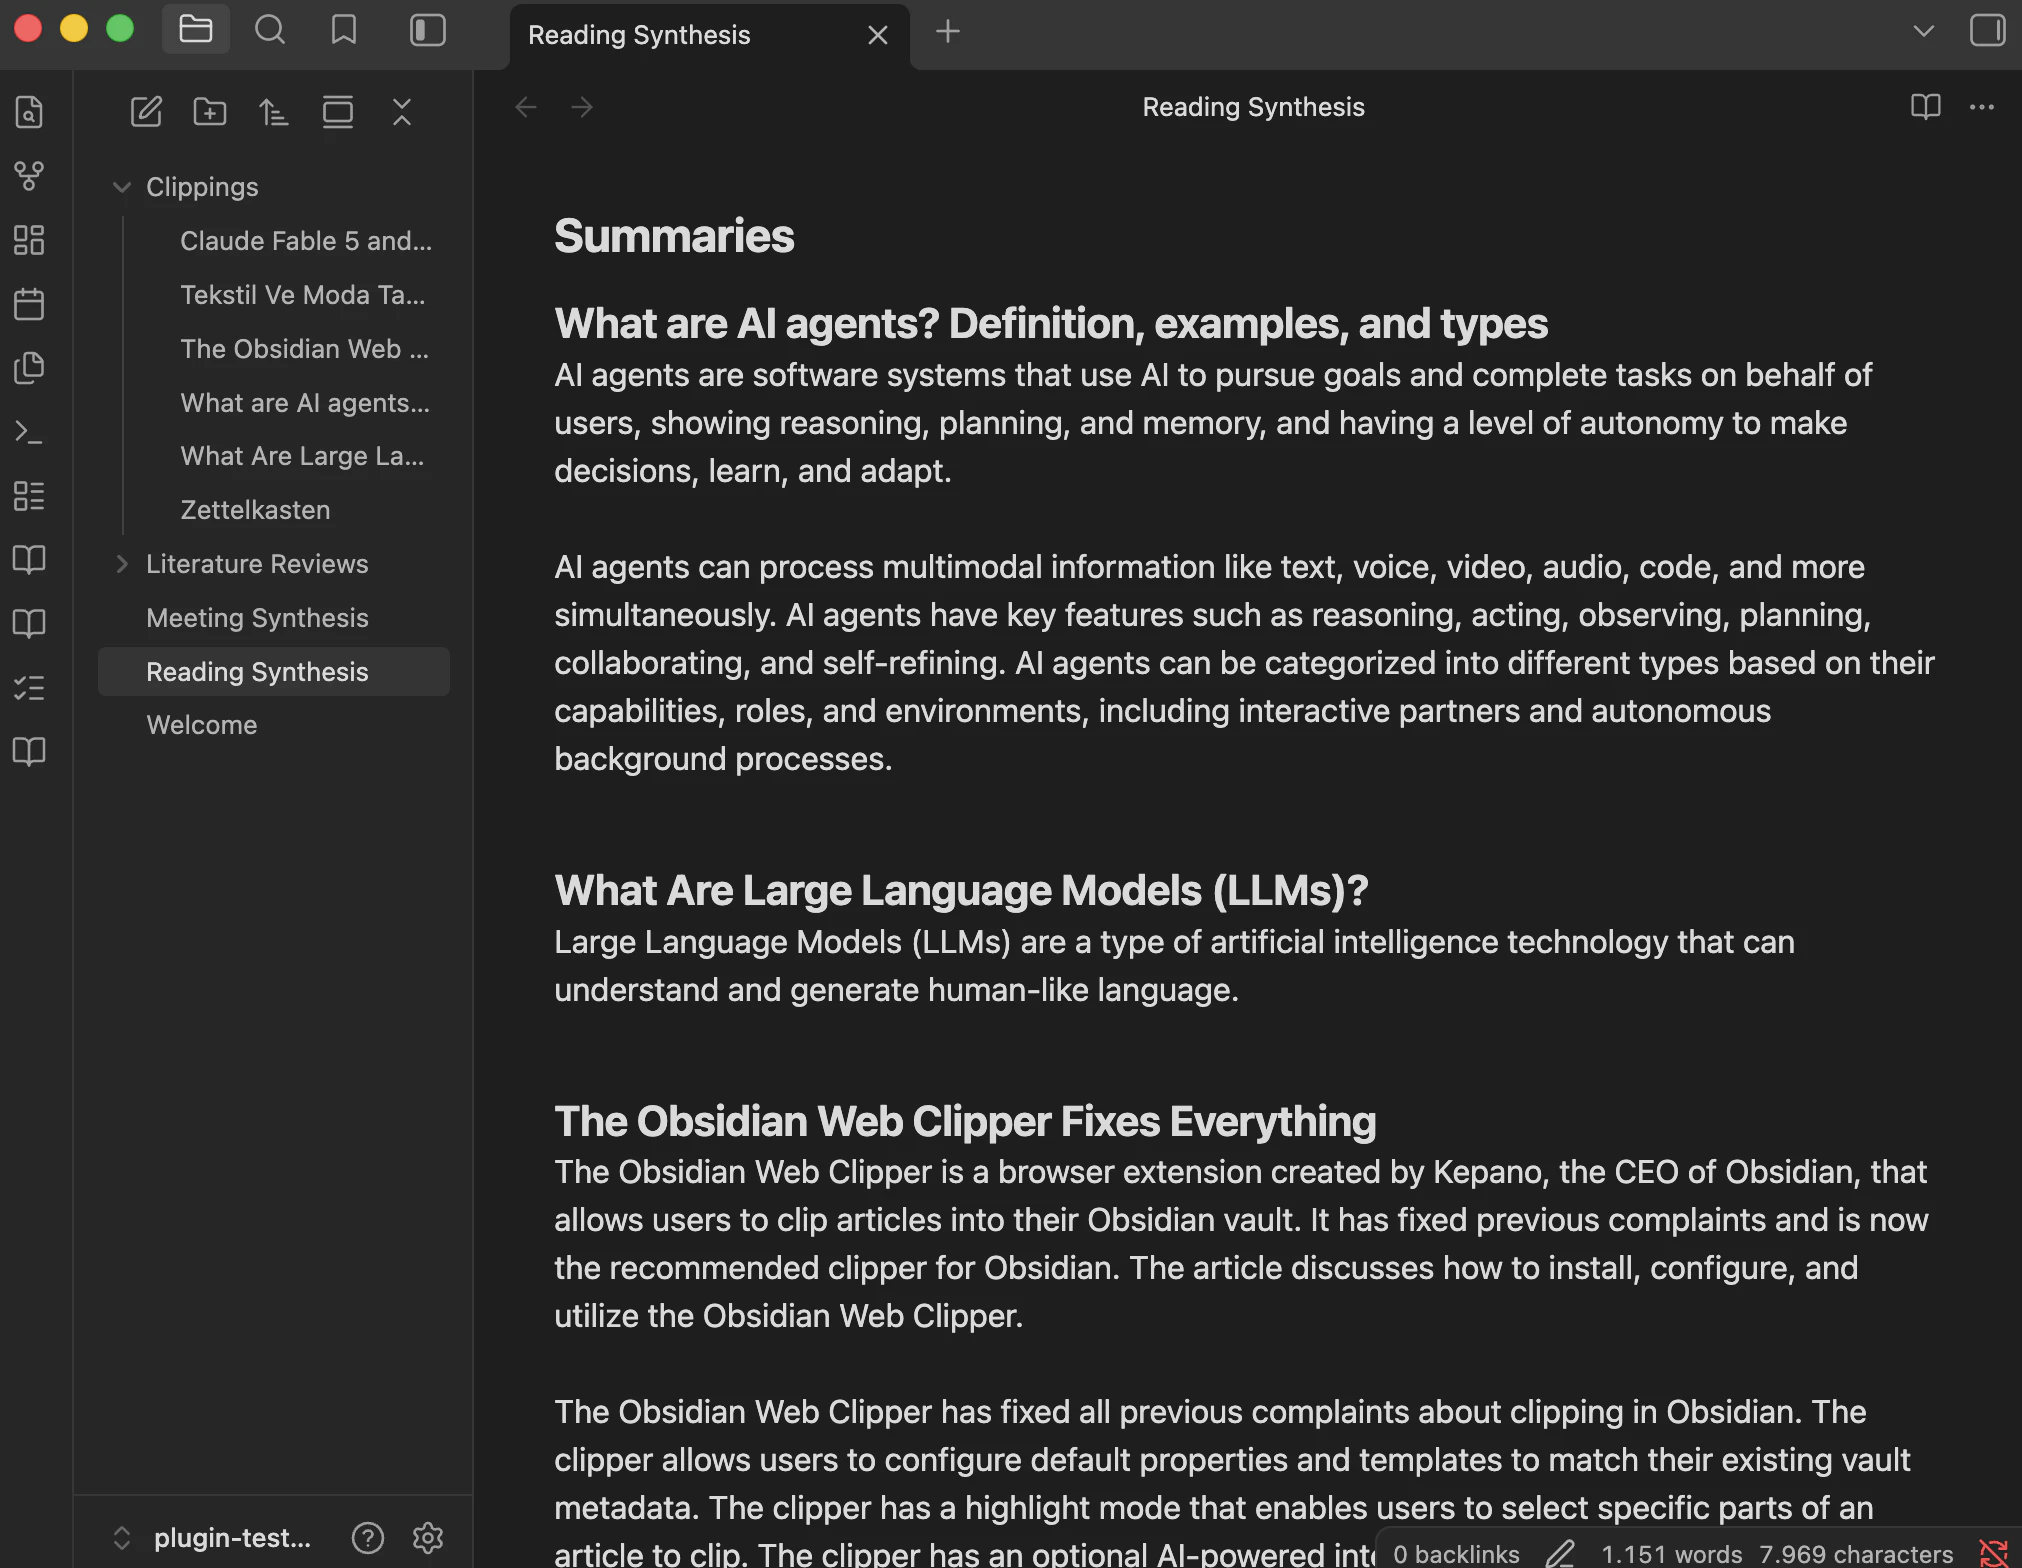Viewport: 2022px width, 1568px height.
Task: Open the help icon
Action: tap(368, 1538)
